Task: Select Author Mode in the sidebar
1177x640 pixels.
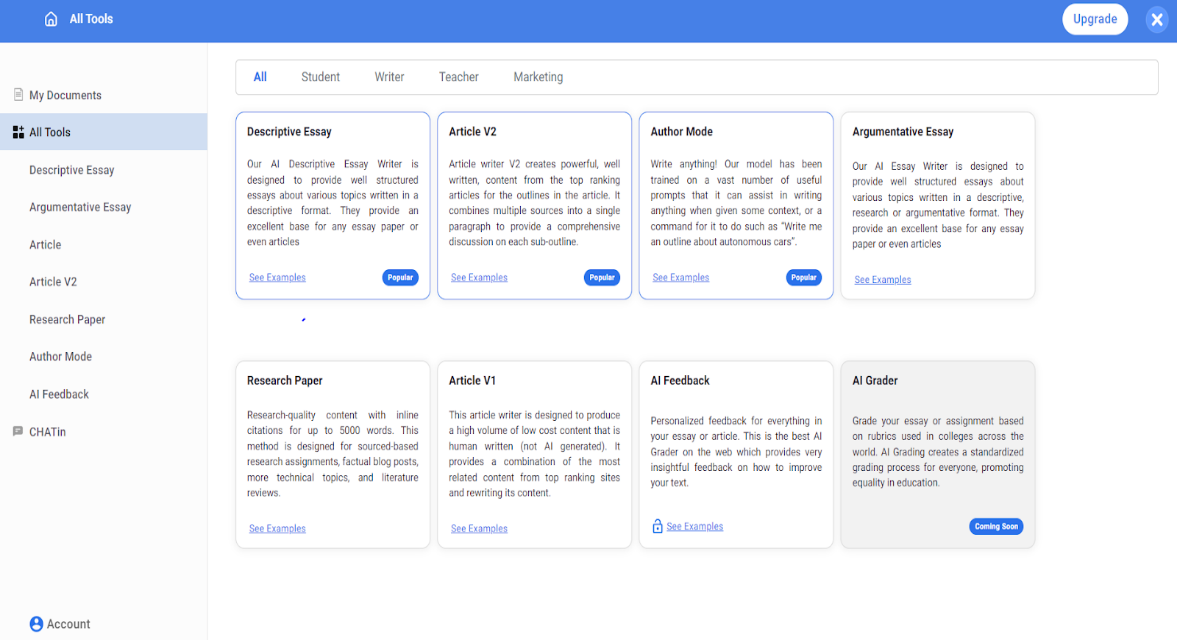Action: coord(60,356)
